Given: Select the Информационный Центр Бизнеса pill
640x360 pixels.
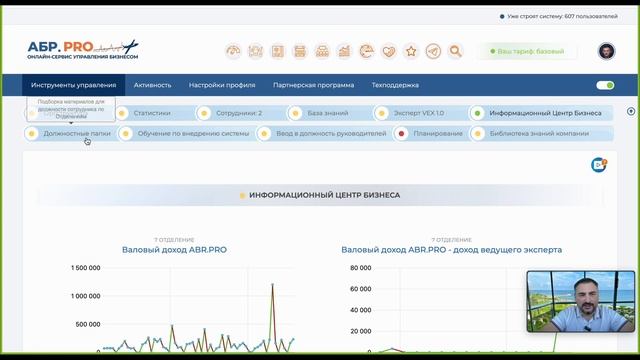Looking at the screenshot, I should click(x=542, y=113).
